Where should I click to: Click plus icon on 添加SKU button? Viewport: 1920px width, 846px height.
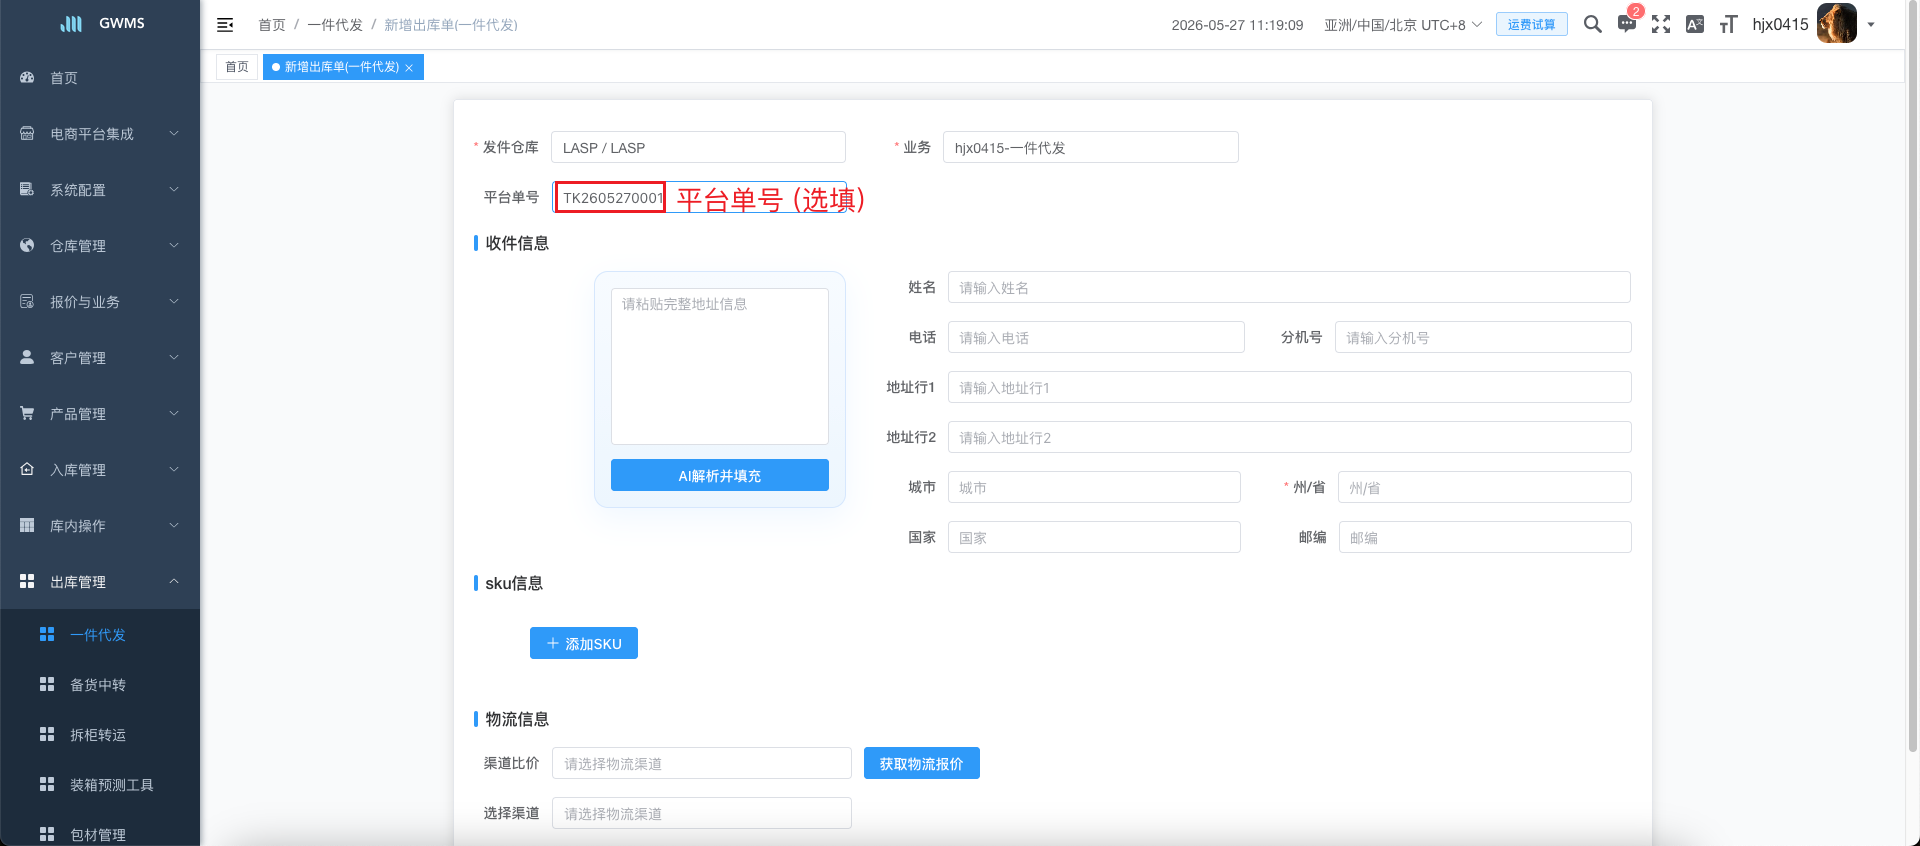553,643
